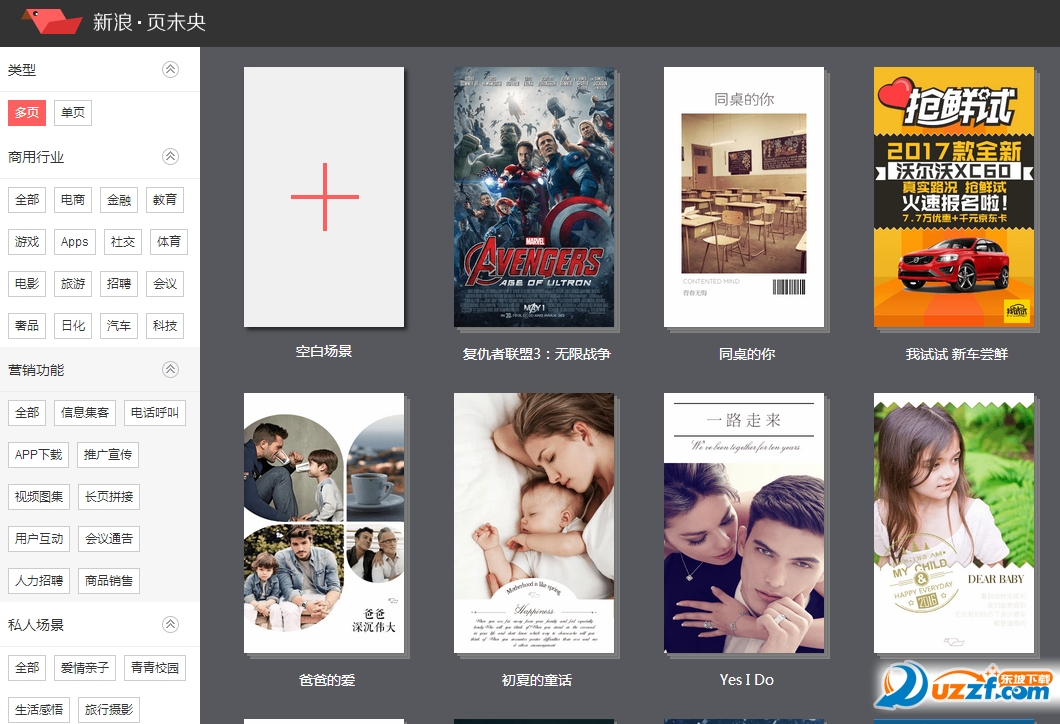Open the 同桌的你 classroom template
Screen dimensions: 1060x724
pos(744,197)
